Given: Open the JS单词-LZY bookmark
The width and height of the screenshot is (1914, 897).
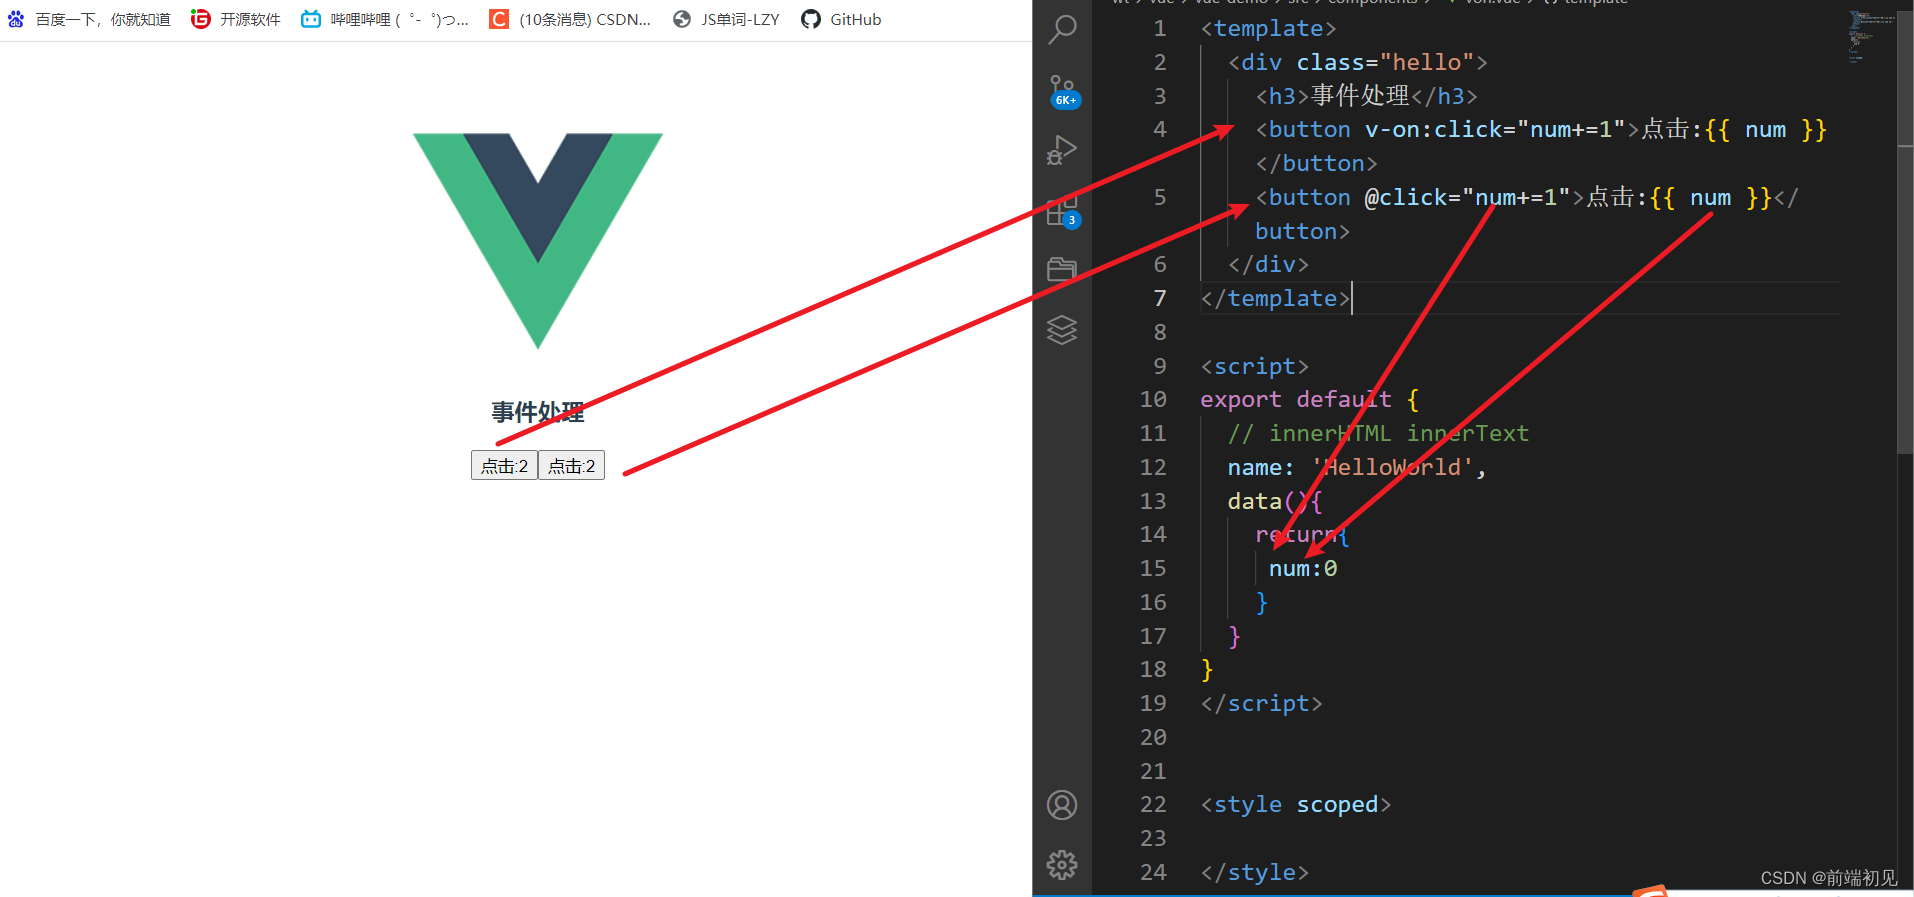Looking at the screenshot, I should point(726,19).
